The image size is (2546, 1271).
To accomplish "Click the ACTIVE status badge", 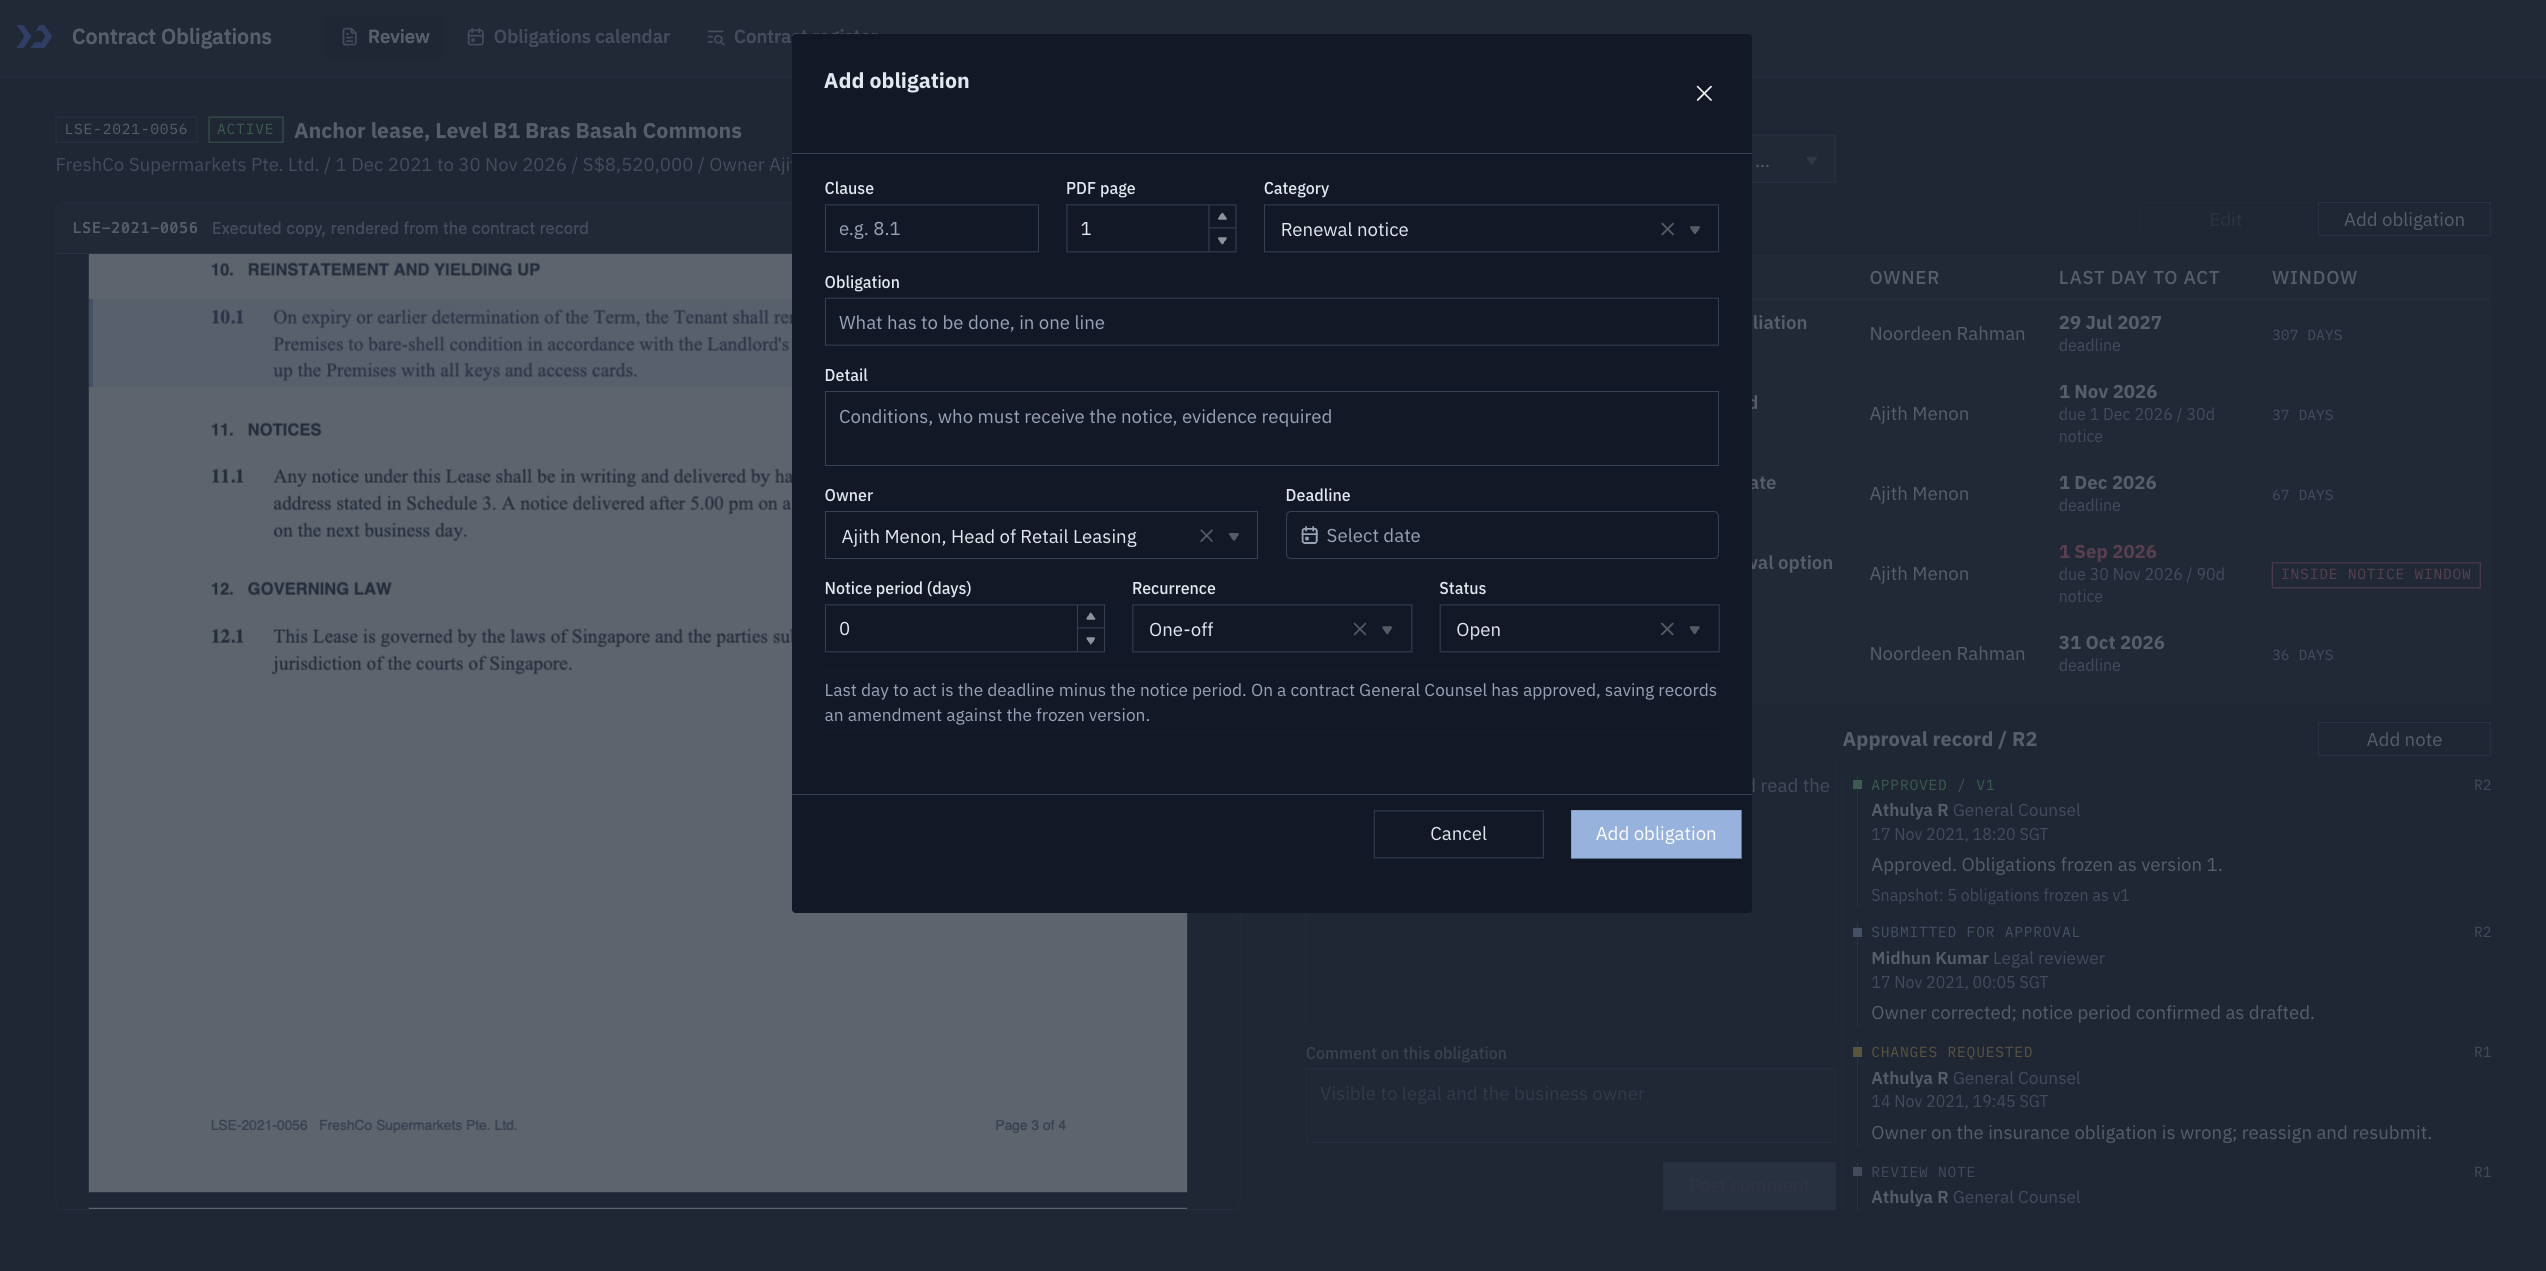I will click(245, 129).
